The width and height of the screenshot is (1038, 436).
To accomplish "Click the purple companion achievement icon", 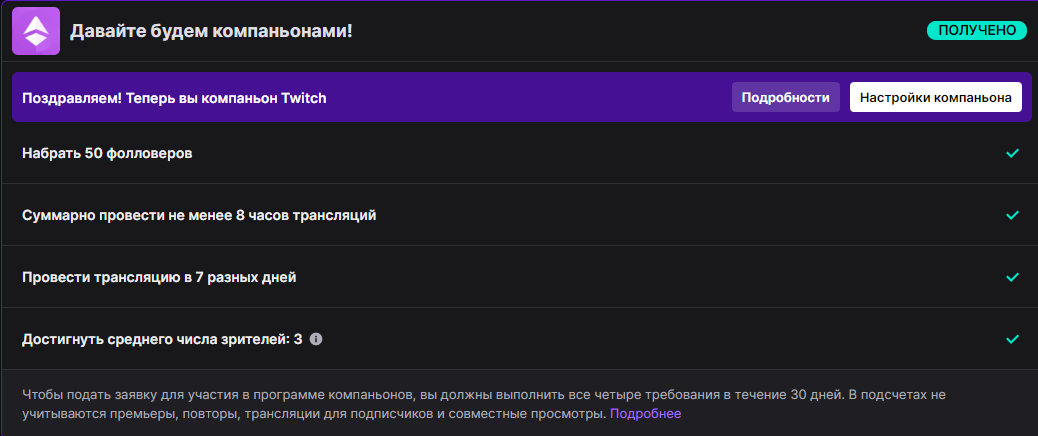I will point(36,30).
